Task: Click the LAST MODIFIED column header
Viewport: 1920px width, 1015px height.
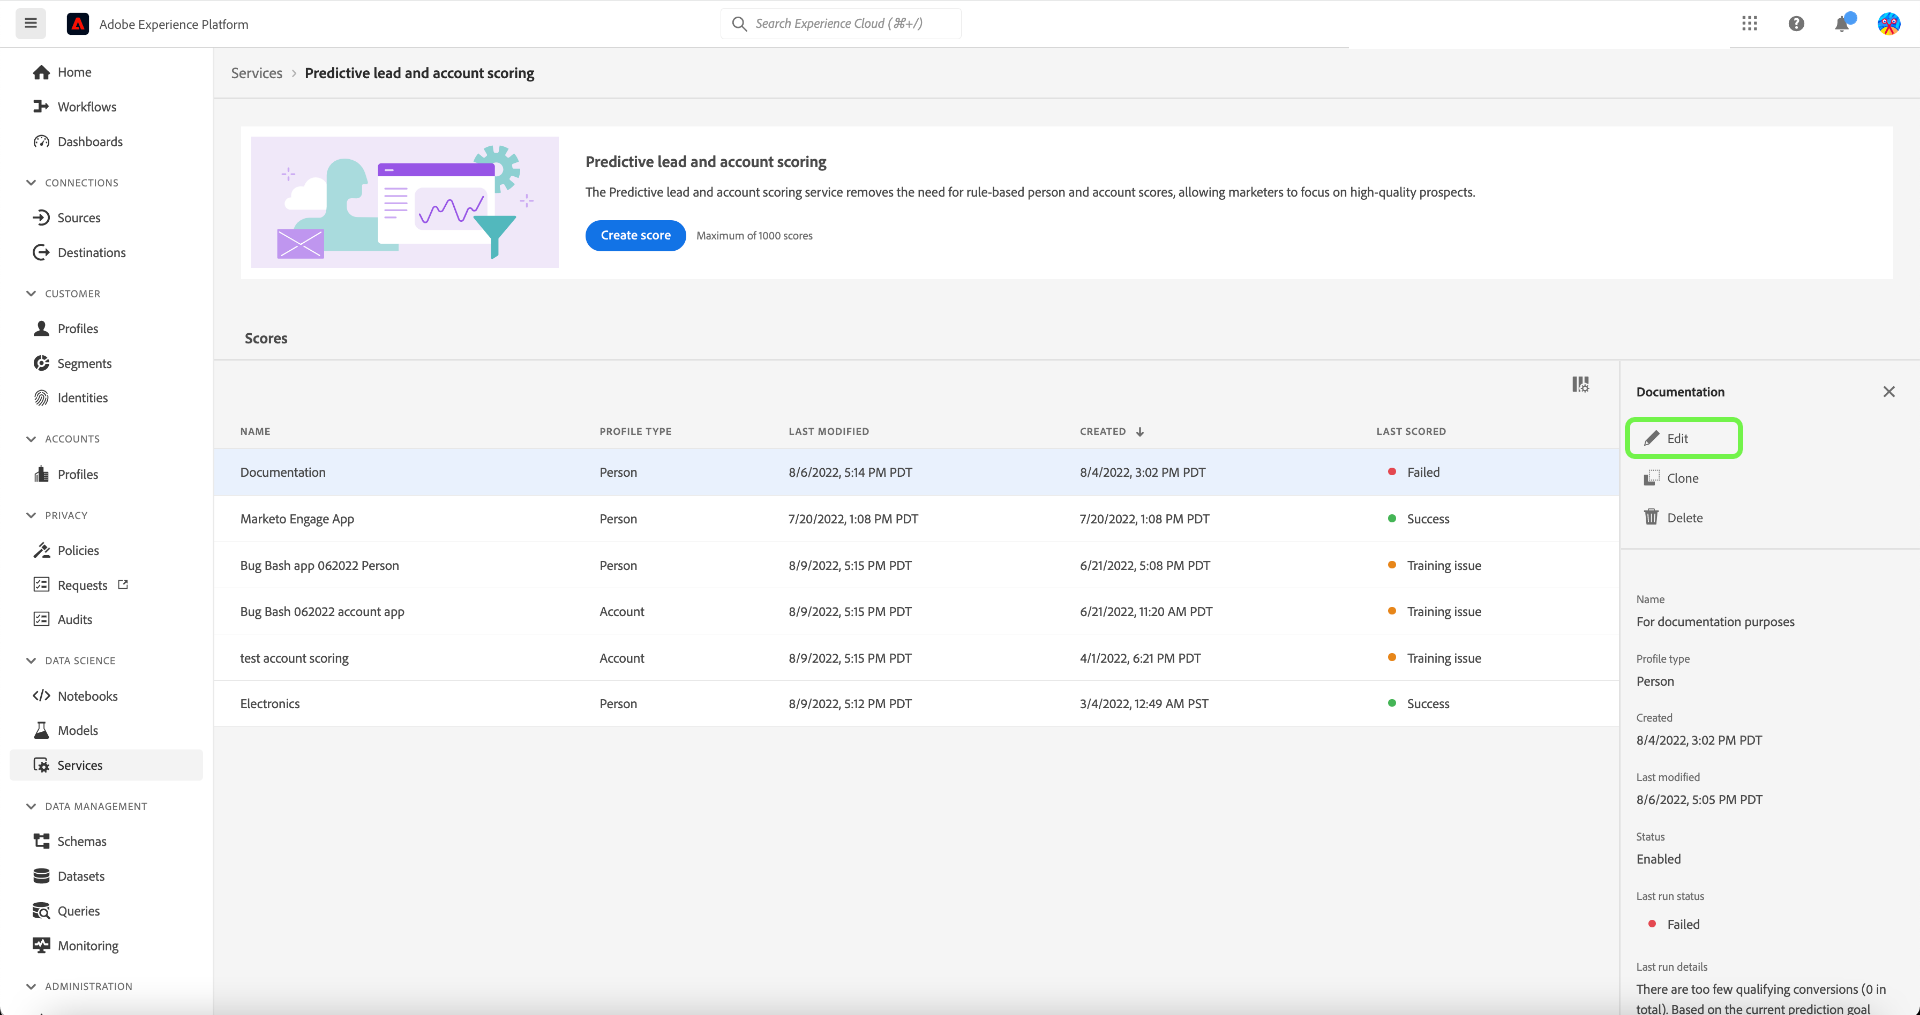Action: (x=829, y=432)
